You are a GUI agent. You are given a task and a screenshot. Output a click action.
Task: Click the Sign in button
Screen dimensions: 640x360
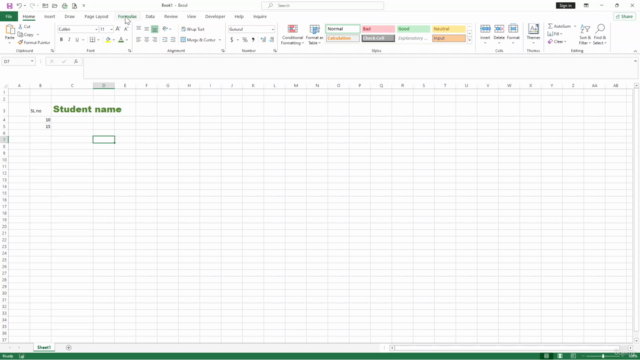(565, 6)
